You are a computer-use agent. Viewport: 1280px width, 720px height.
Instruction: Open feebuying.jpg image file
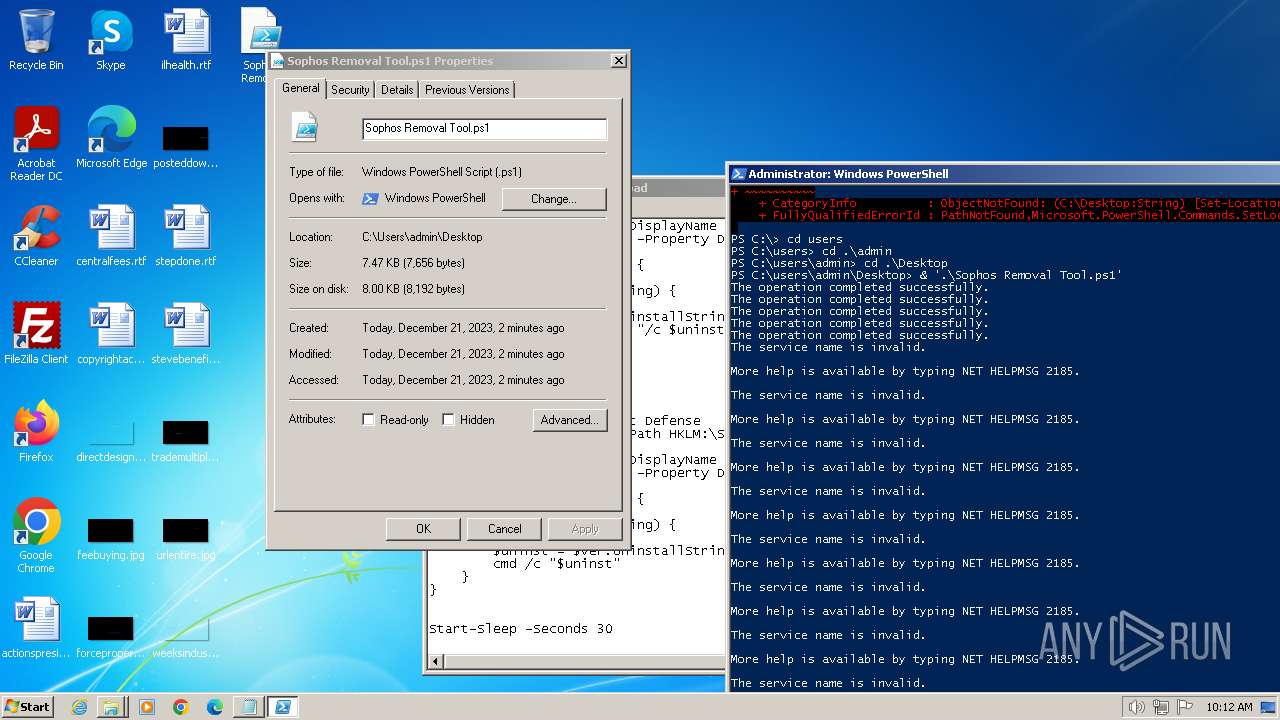(111, 538)
